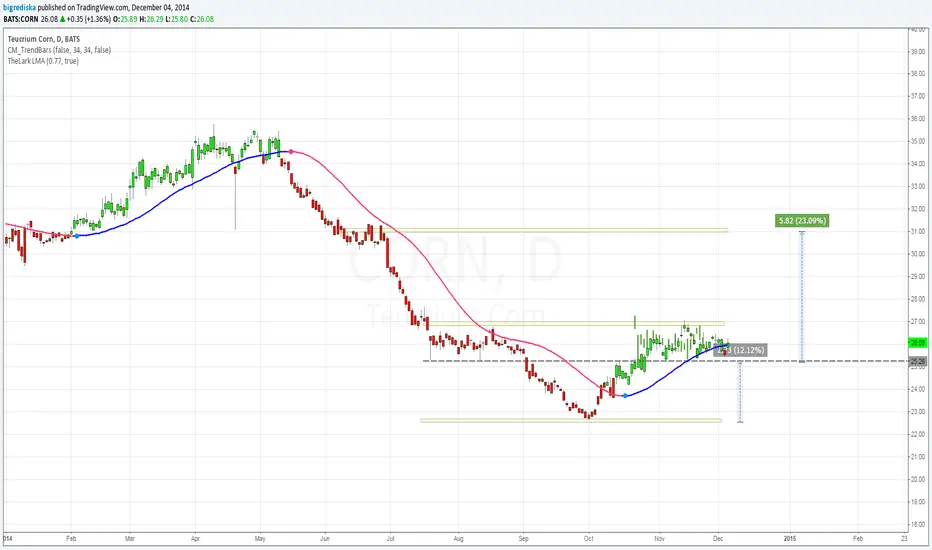Open CM_TrendBars indicator settings label

(x=59, y=50)
